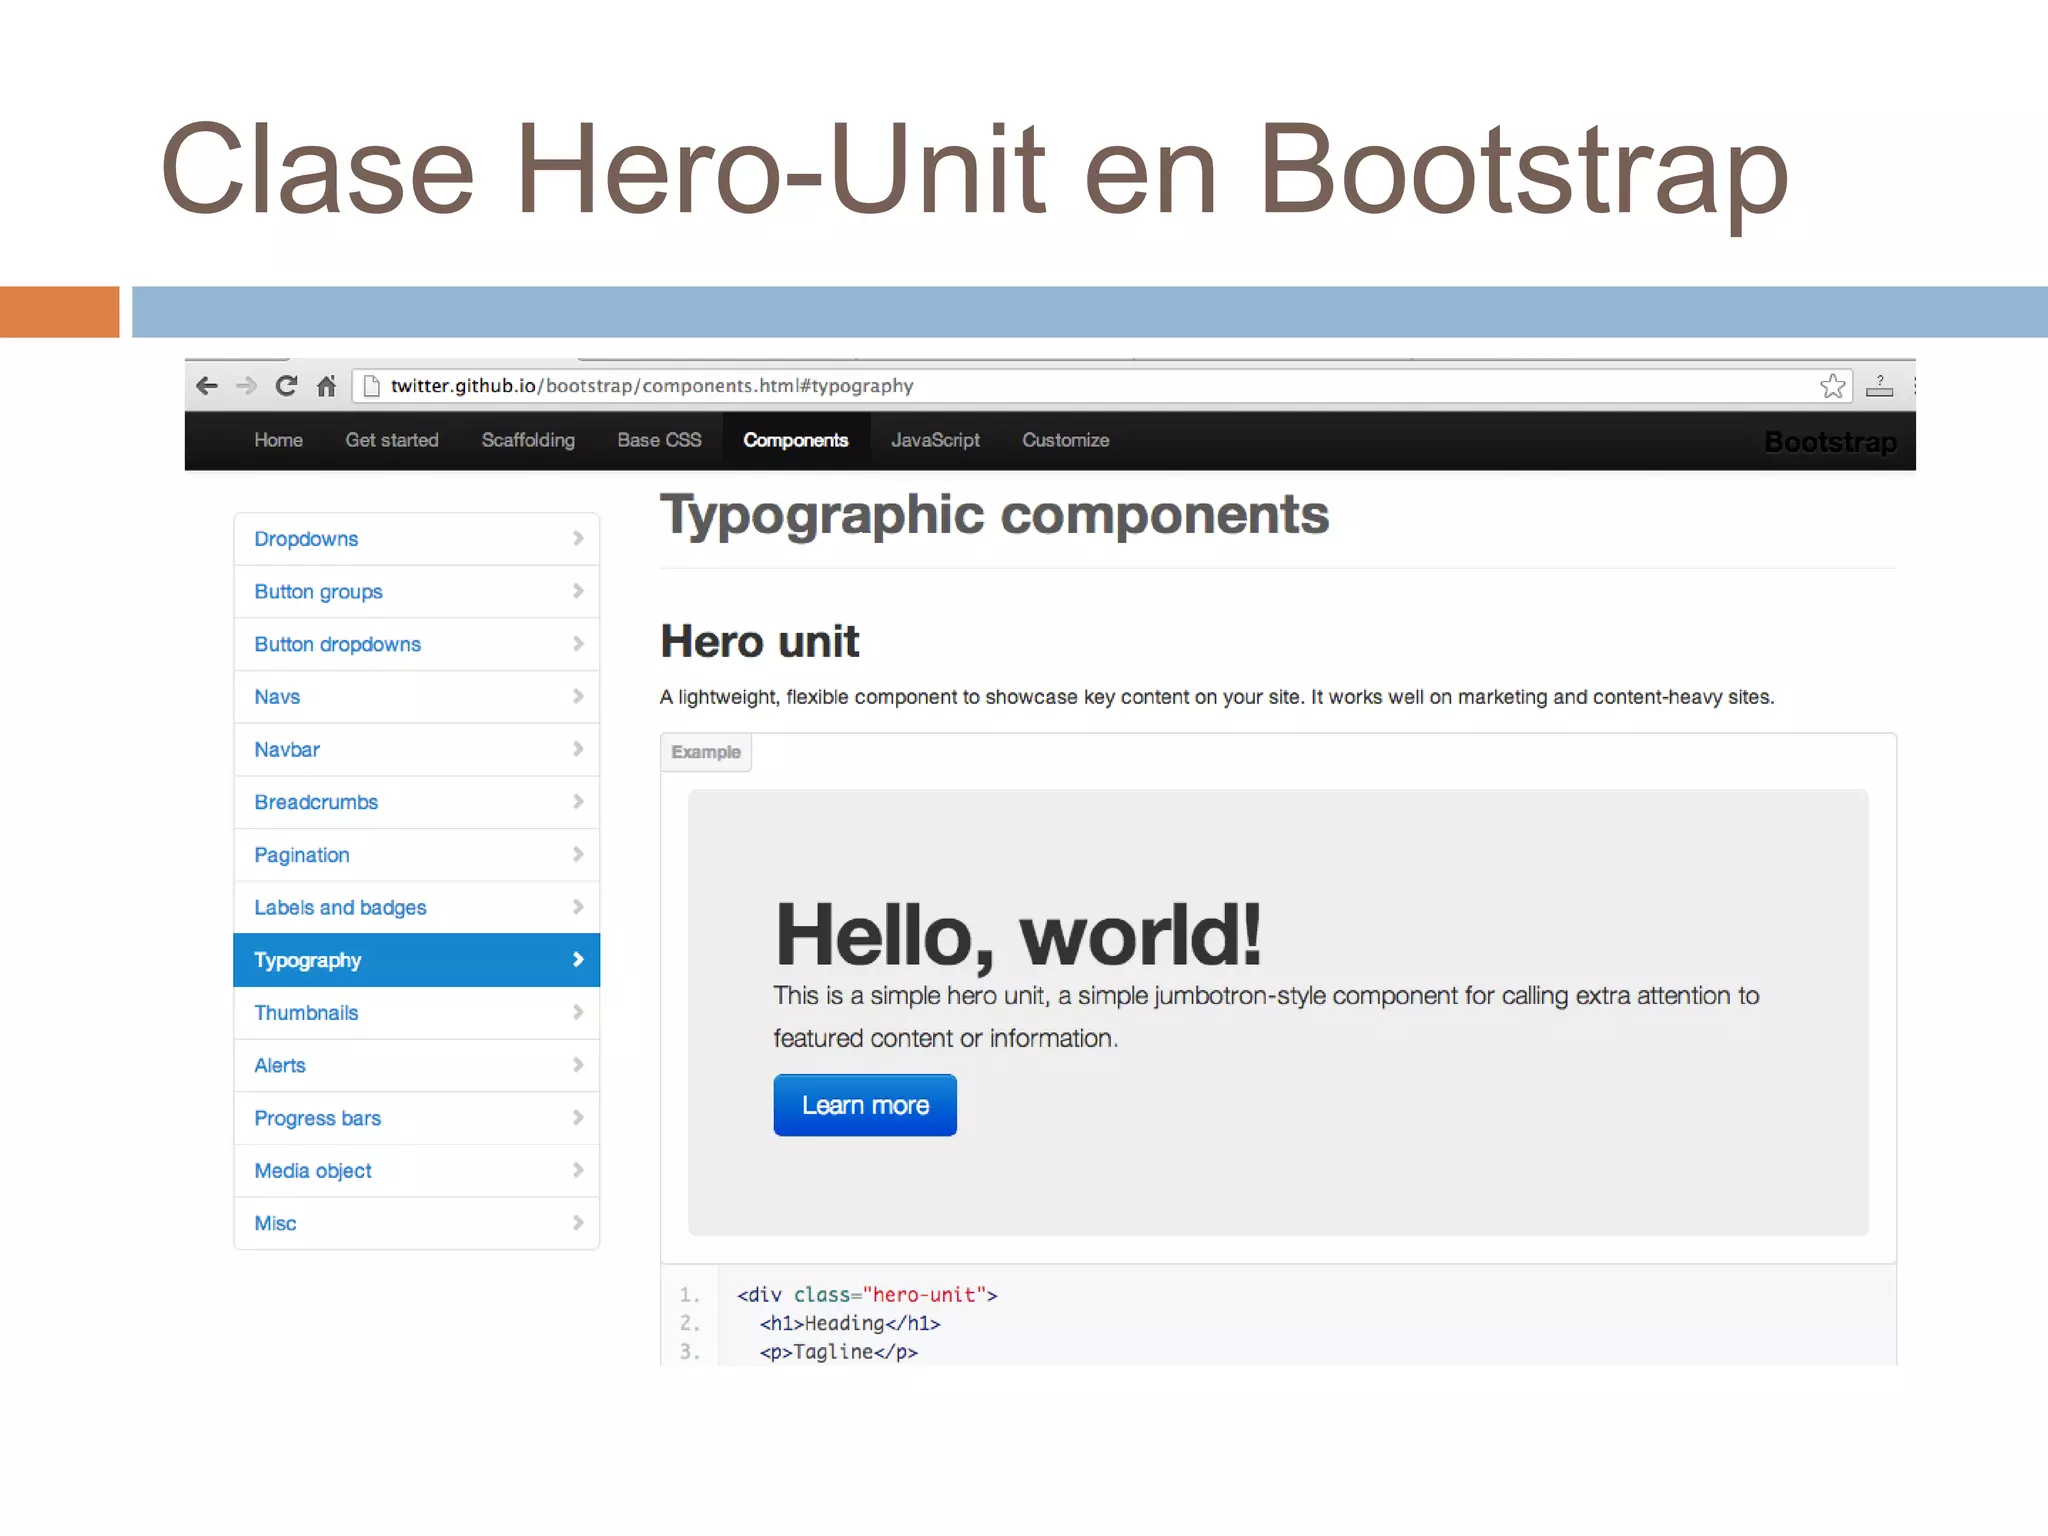Click chevron on Button groups row
Screen dimensions: 2048x1536
tap(578, 592)
